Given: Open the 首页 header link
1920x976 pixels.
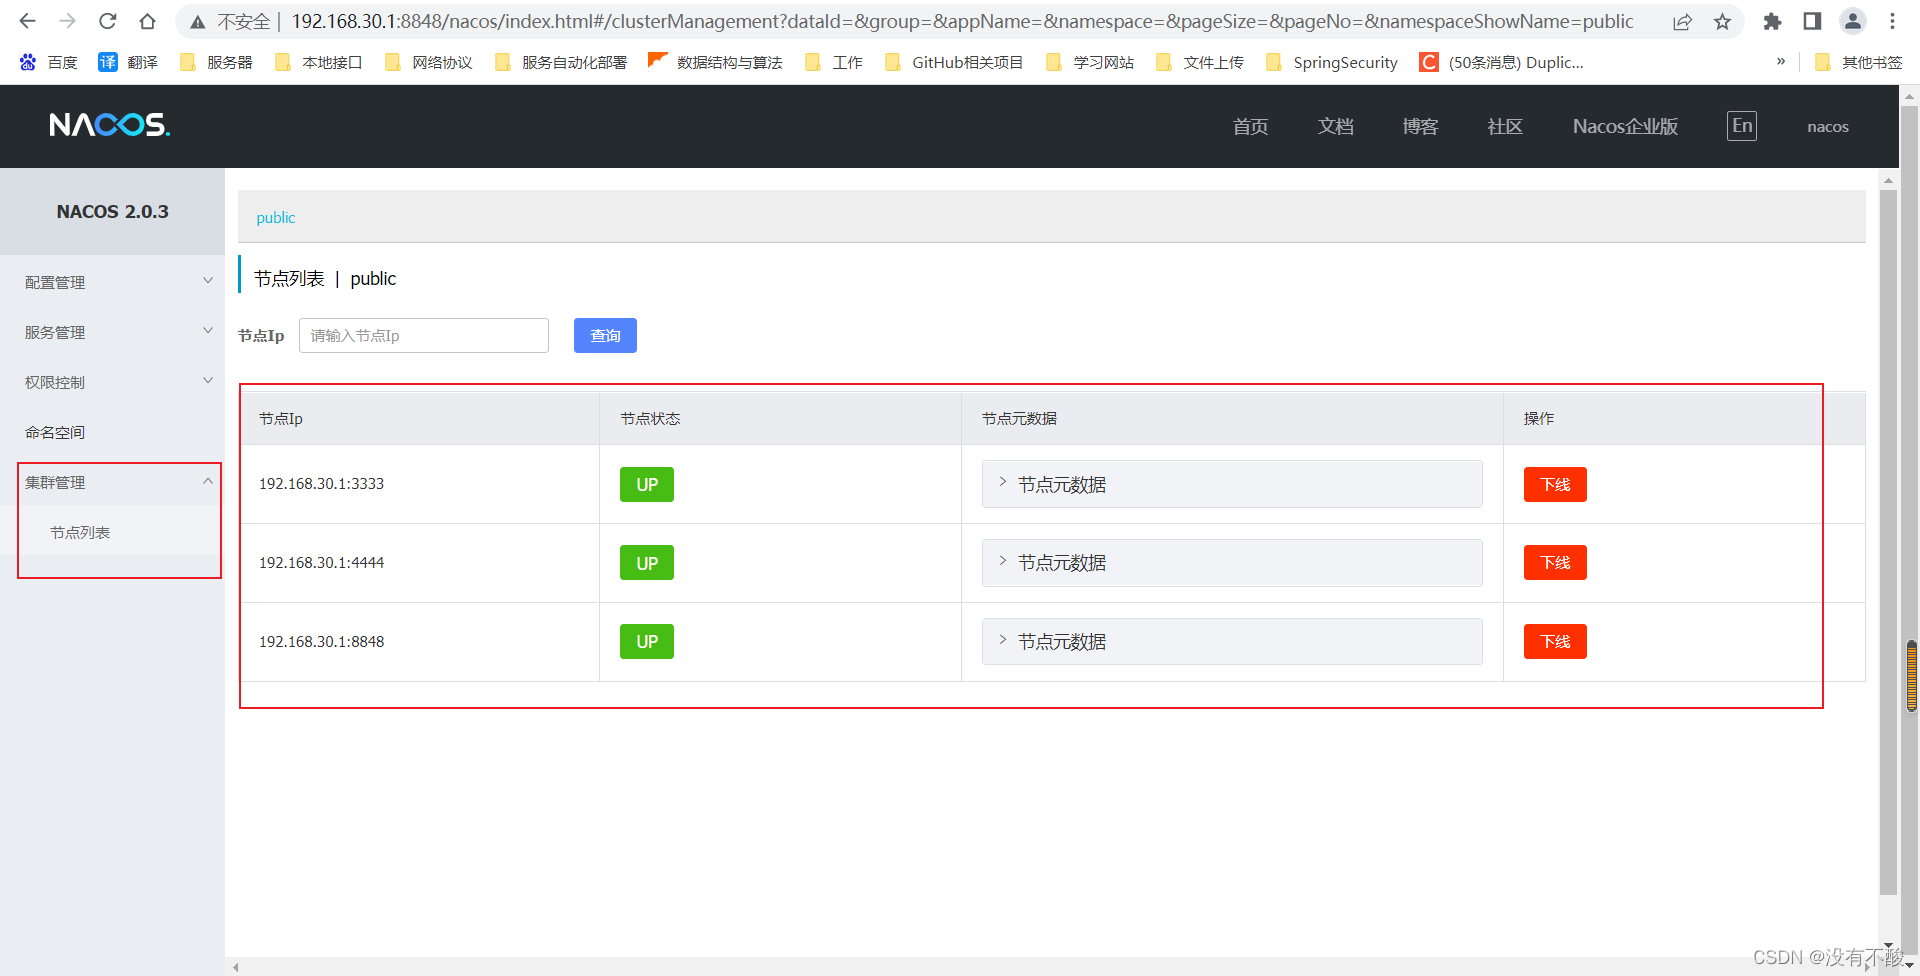Looking at the screenshot, I should coord(1250,126).
